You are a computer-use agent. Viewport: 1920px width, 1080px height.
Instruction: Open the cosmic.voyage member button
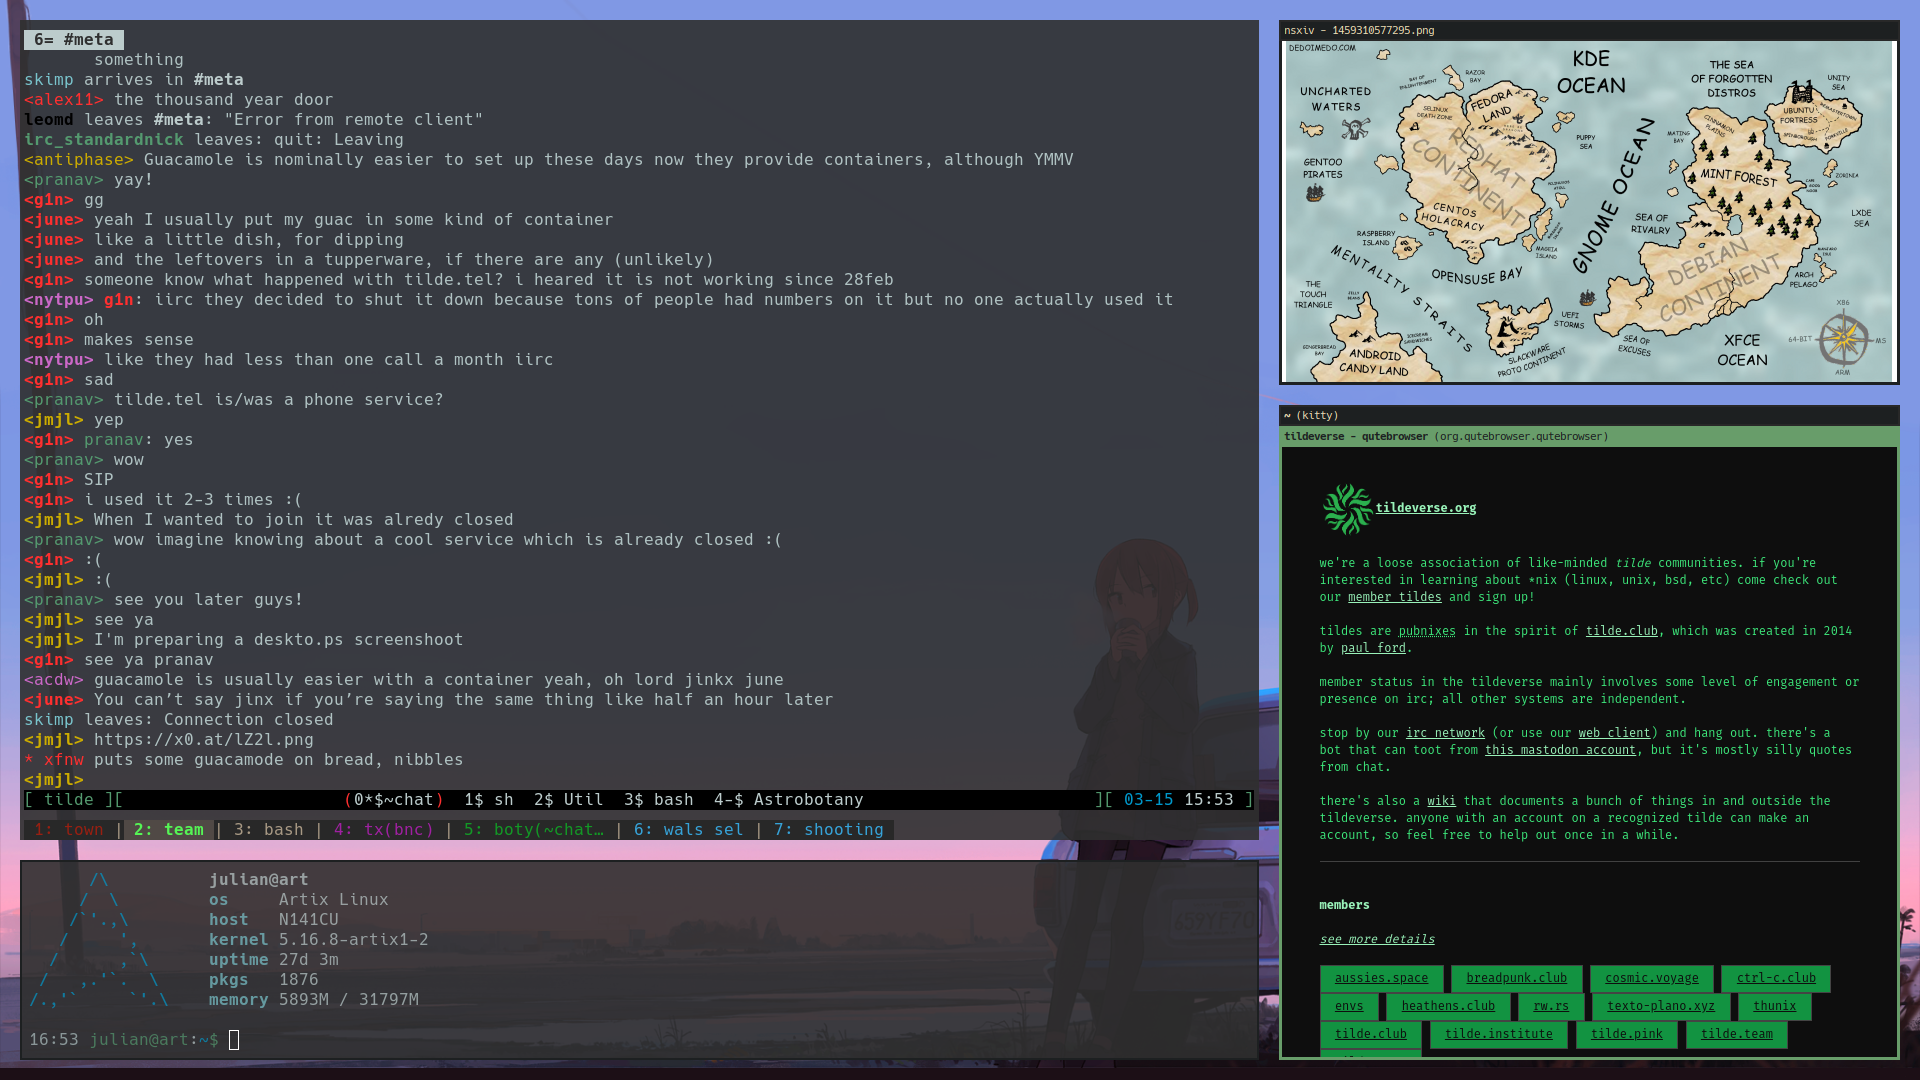click(1651, 978)
